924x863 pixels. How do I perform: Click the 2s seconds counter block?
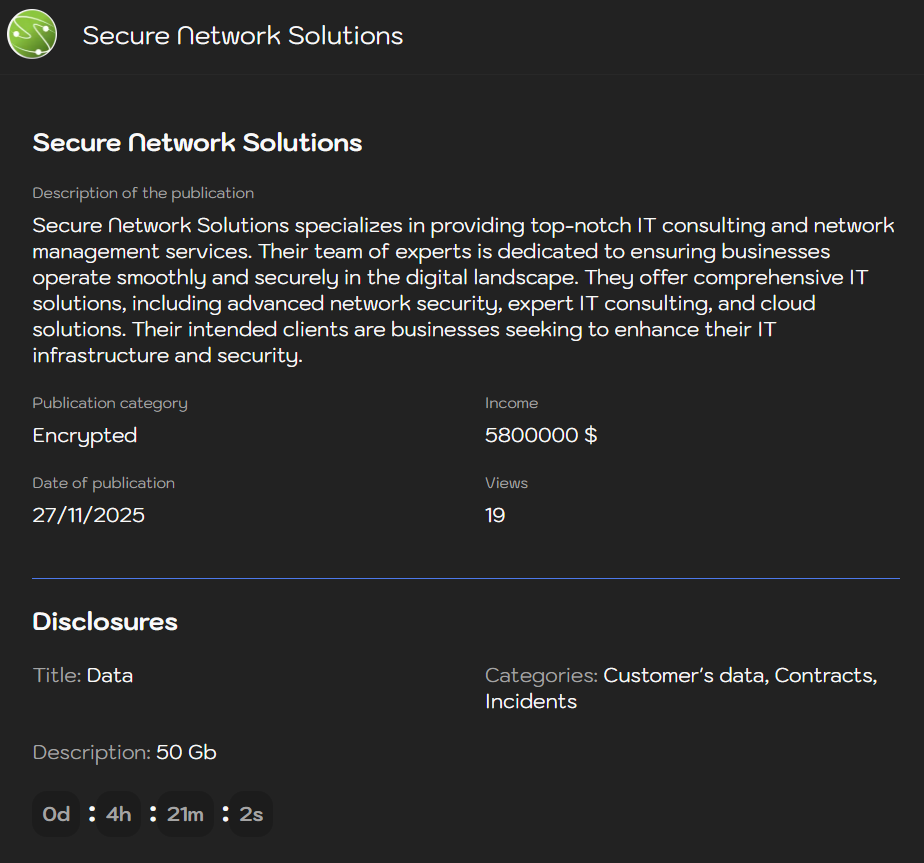(x=249, y=813)
